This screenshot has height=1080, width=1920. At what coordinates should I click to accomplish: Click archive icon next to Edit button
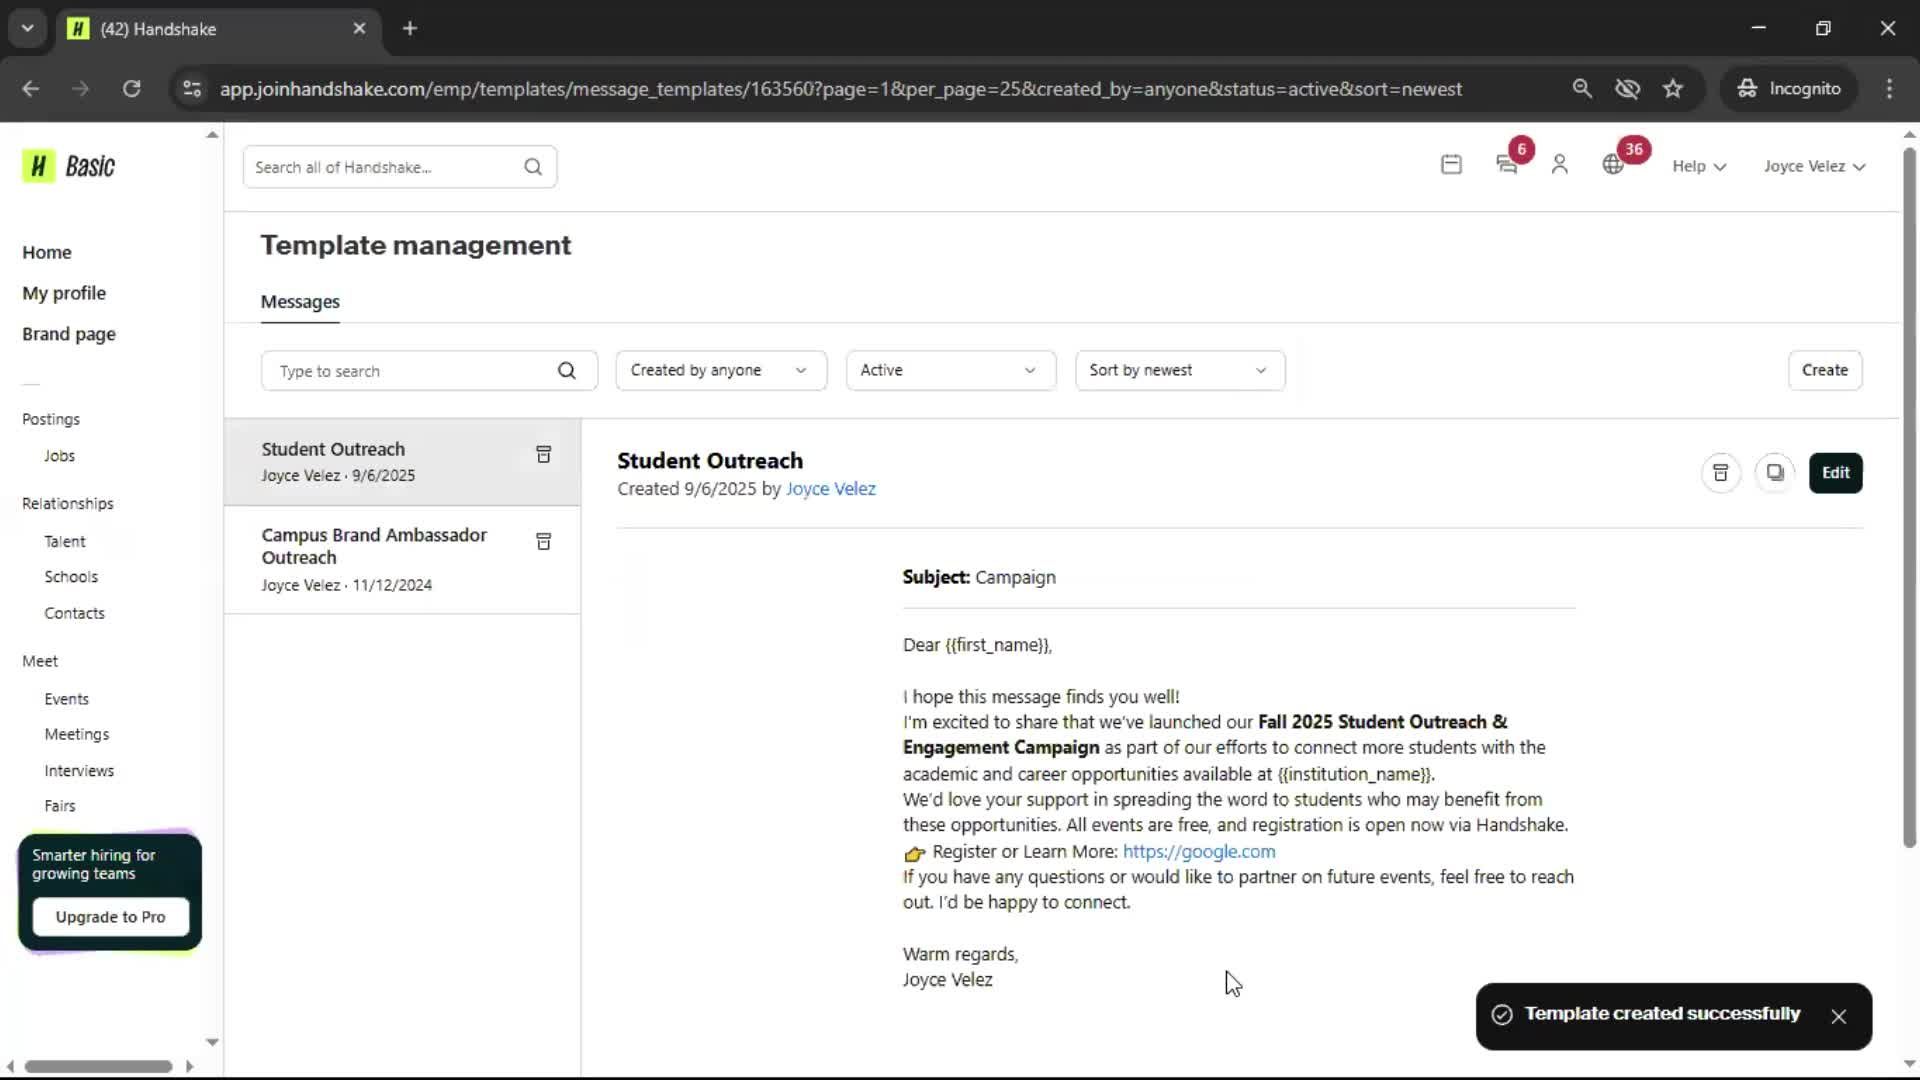click(1720, 473)
